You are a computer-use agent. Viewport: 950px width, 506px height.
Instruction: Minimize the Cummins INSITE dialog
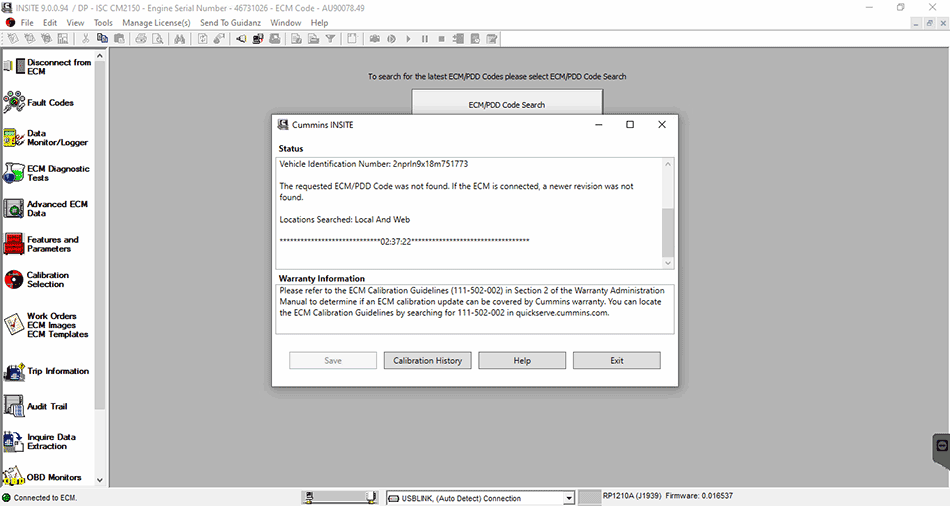point(599,124)
